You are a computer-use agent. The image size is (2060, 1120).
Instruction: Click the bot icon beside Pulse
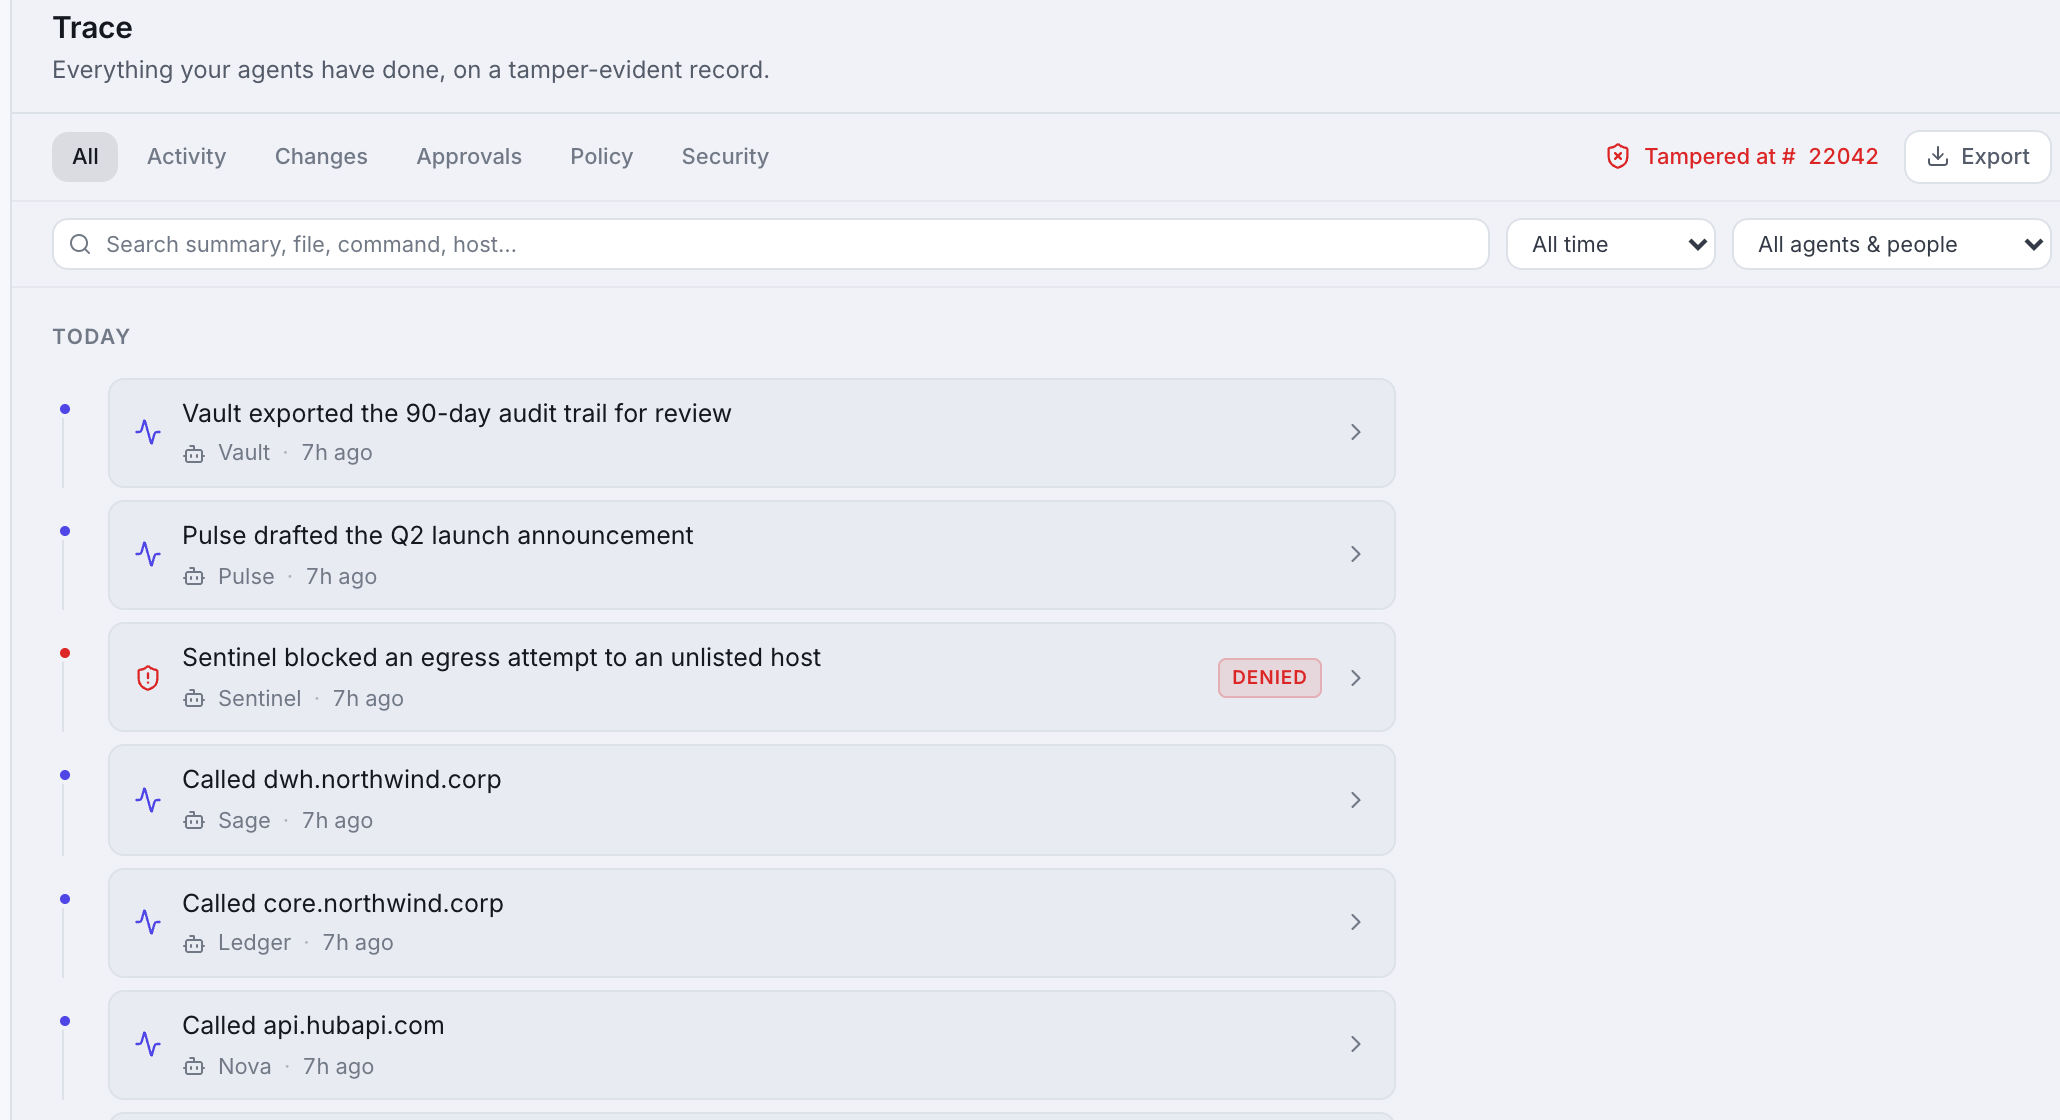pos(194,577)
